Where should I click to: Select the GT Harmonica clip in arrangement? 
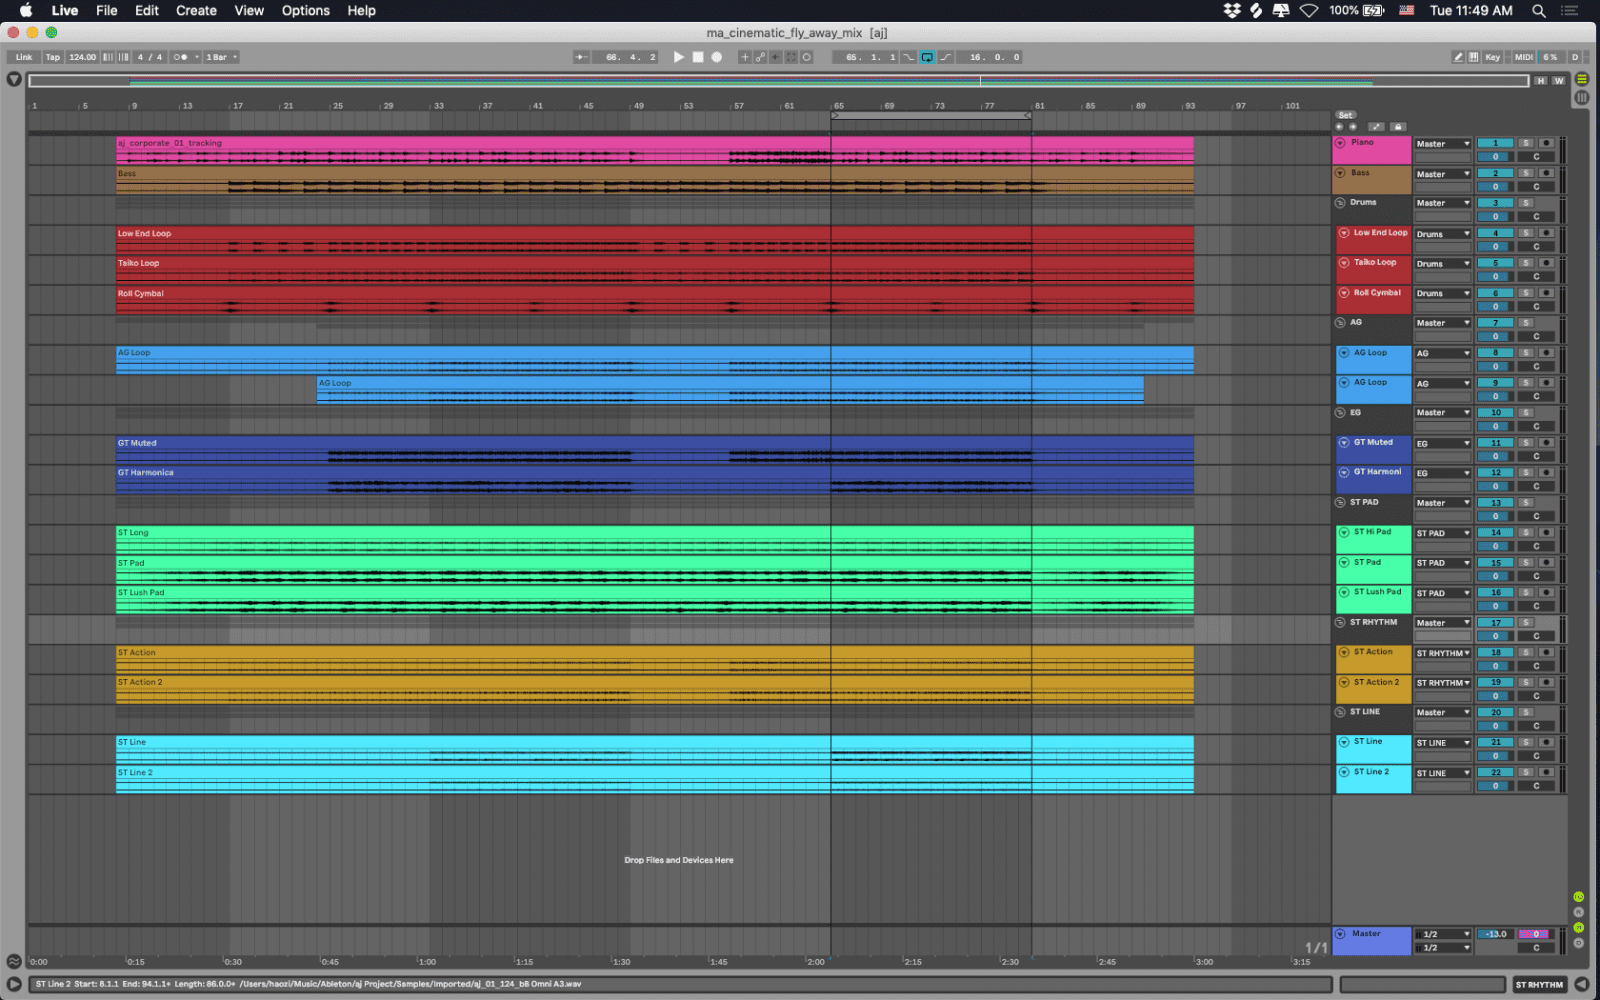point(655,480)
